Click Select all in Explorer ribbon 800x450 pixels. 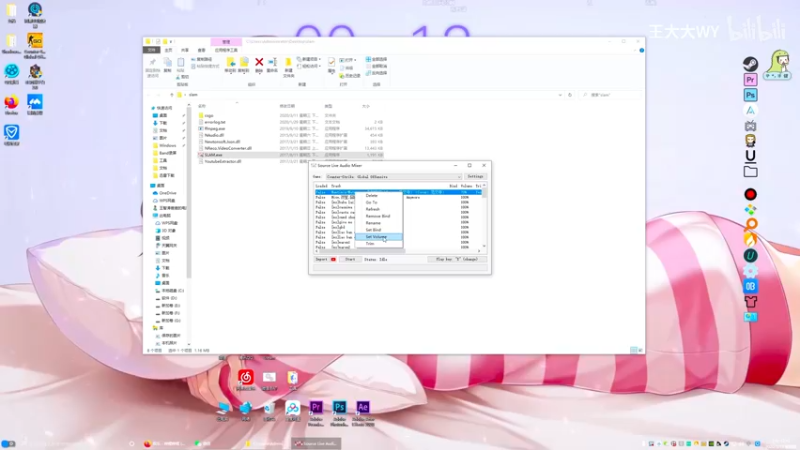click(x=377, y=60)
